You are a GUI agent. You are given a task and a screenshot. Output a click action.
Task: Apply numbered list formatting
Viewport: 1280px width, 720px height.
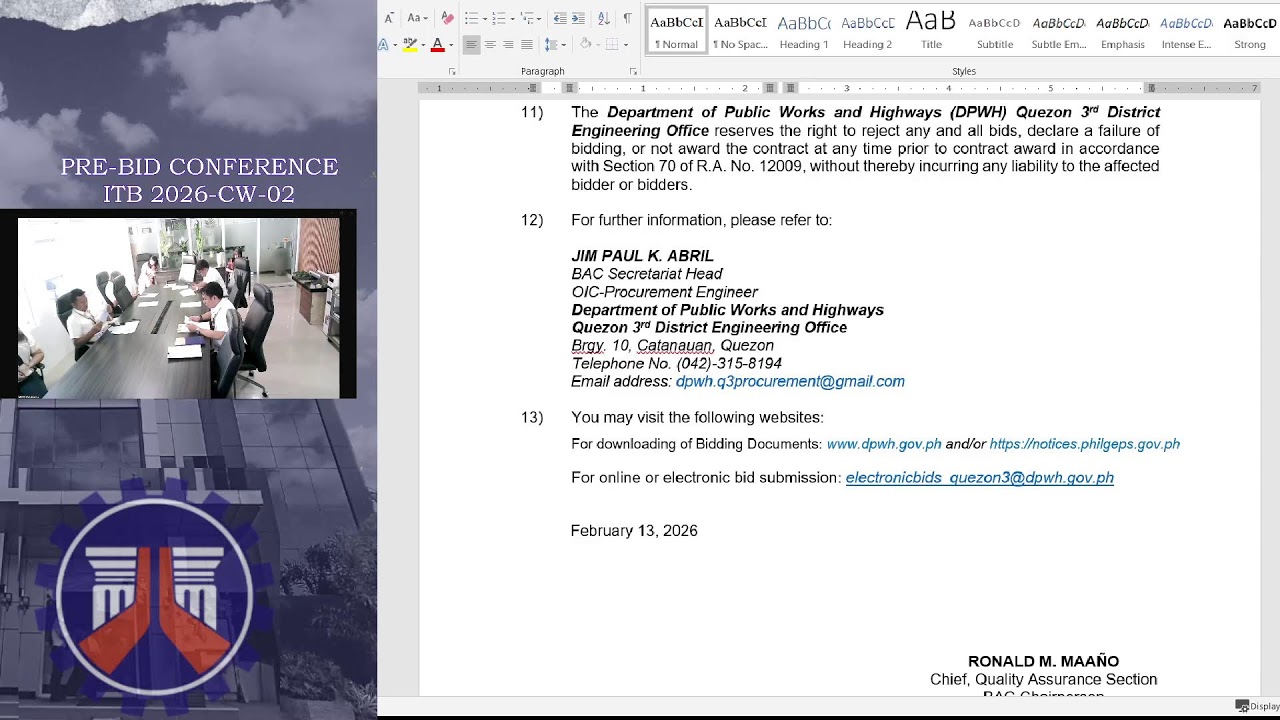(x=499, y=18)
